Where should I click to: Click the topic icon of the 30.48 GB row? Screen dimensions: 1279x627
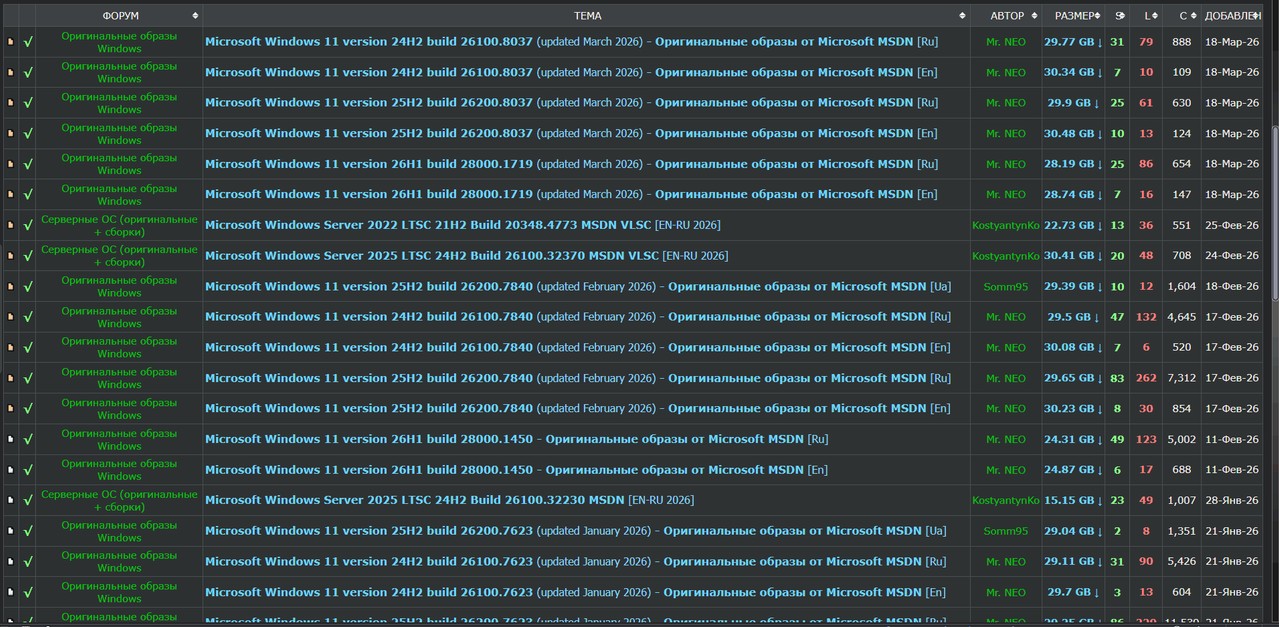(x=11, y=134)
